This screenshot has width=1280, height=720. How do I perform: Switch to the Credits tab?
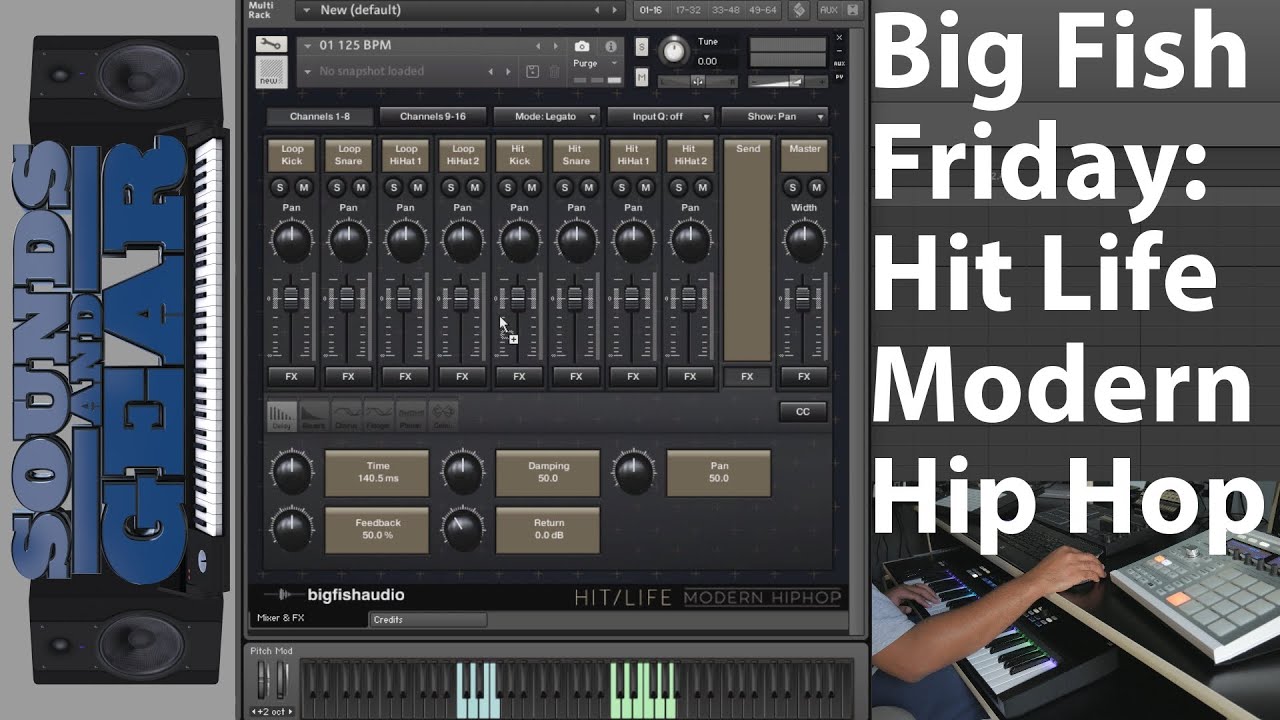pyautogui.click(x=428, y=620)
